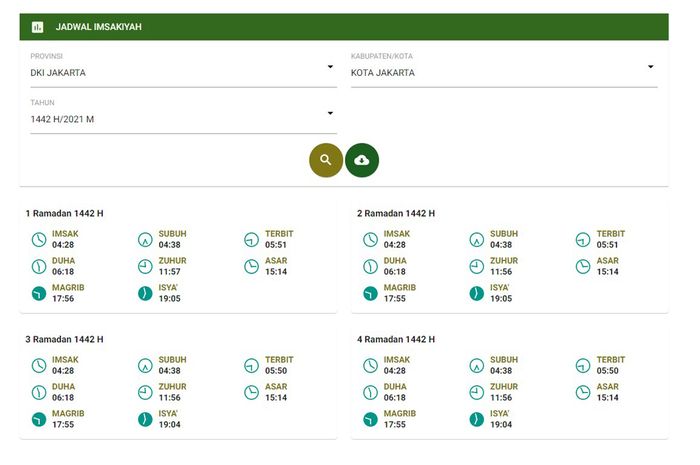Select the 3 Ramadan 1442 H heading
This screenshot has height=465, width=700.
click(64, 340)
